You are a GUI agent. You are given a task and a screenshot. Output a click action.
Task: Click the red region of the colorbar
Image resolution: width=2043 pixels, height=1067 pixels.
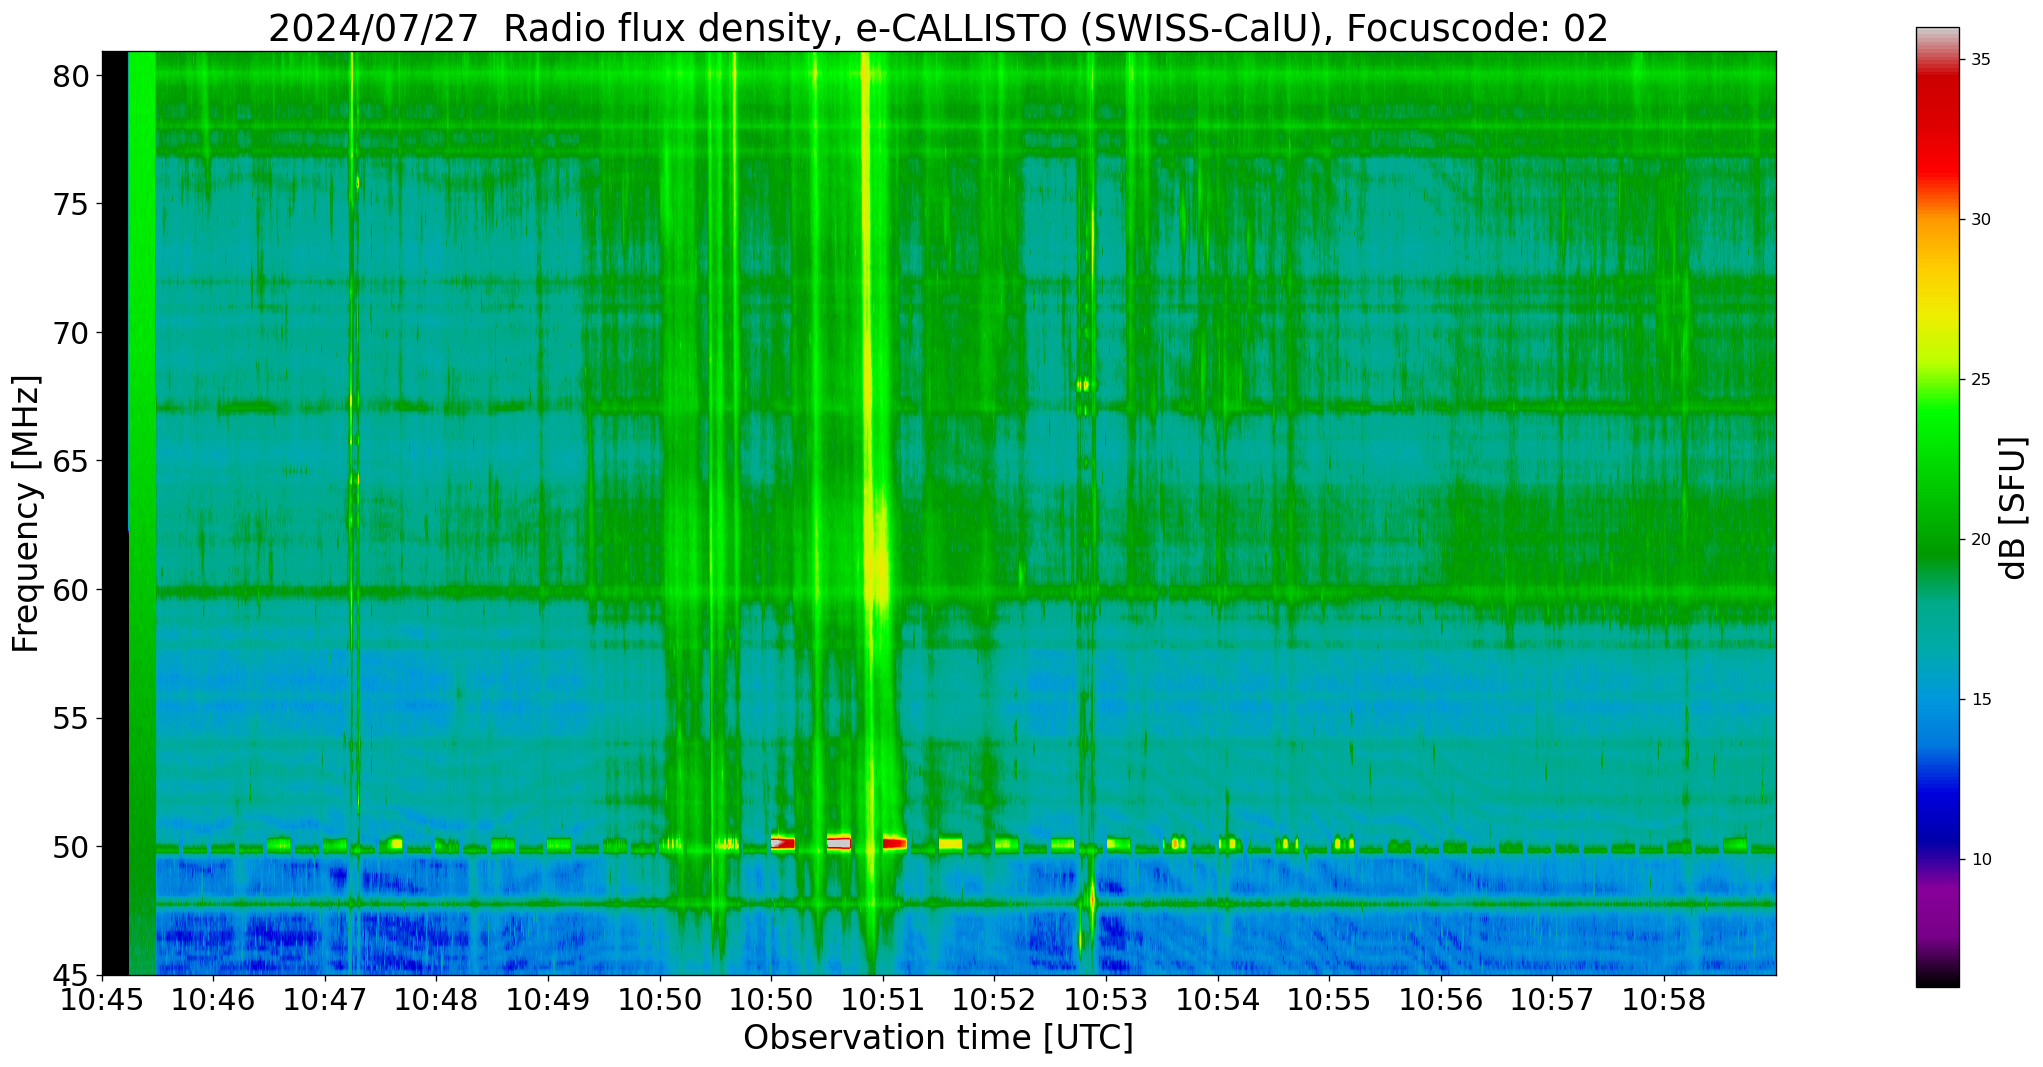[x=1938, y=130]
